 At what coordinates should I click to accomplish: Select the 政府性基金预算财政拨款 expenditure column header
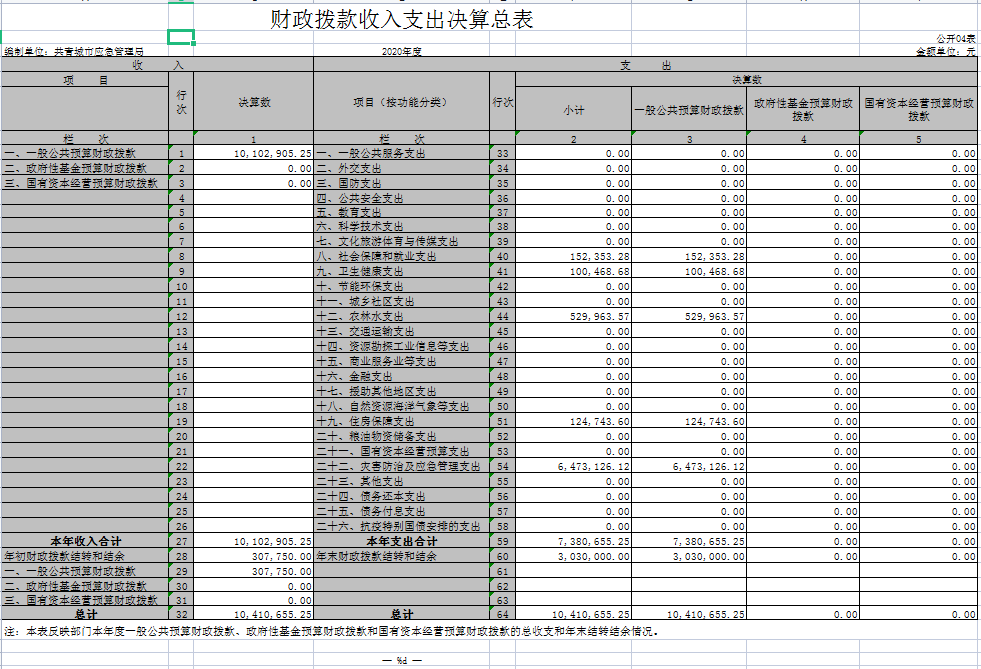(802, 109)
